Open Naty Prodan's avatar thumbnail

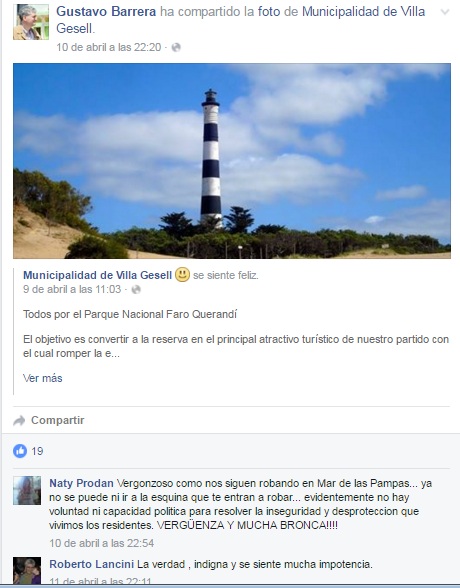pyautogui.click(x=27, y=490)
